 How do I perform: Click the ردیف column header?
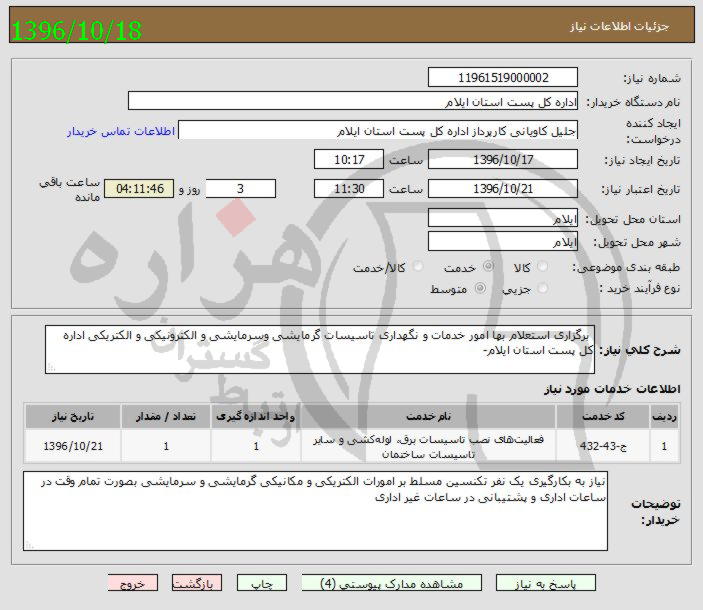(664, 416)
